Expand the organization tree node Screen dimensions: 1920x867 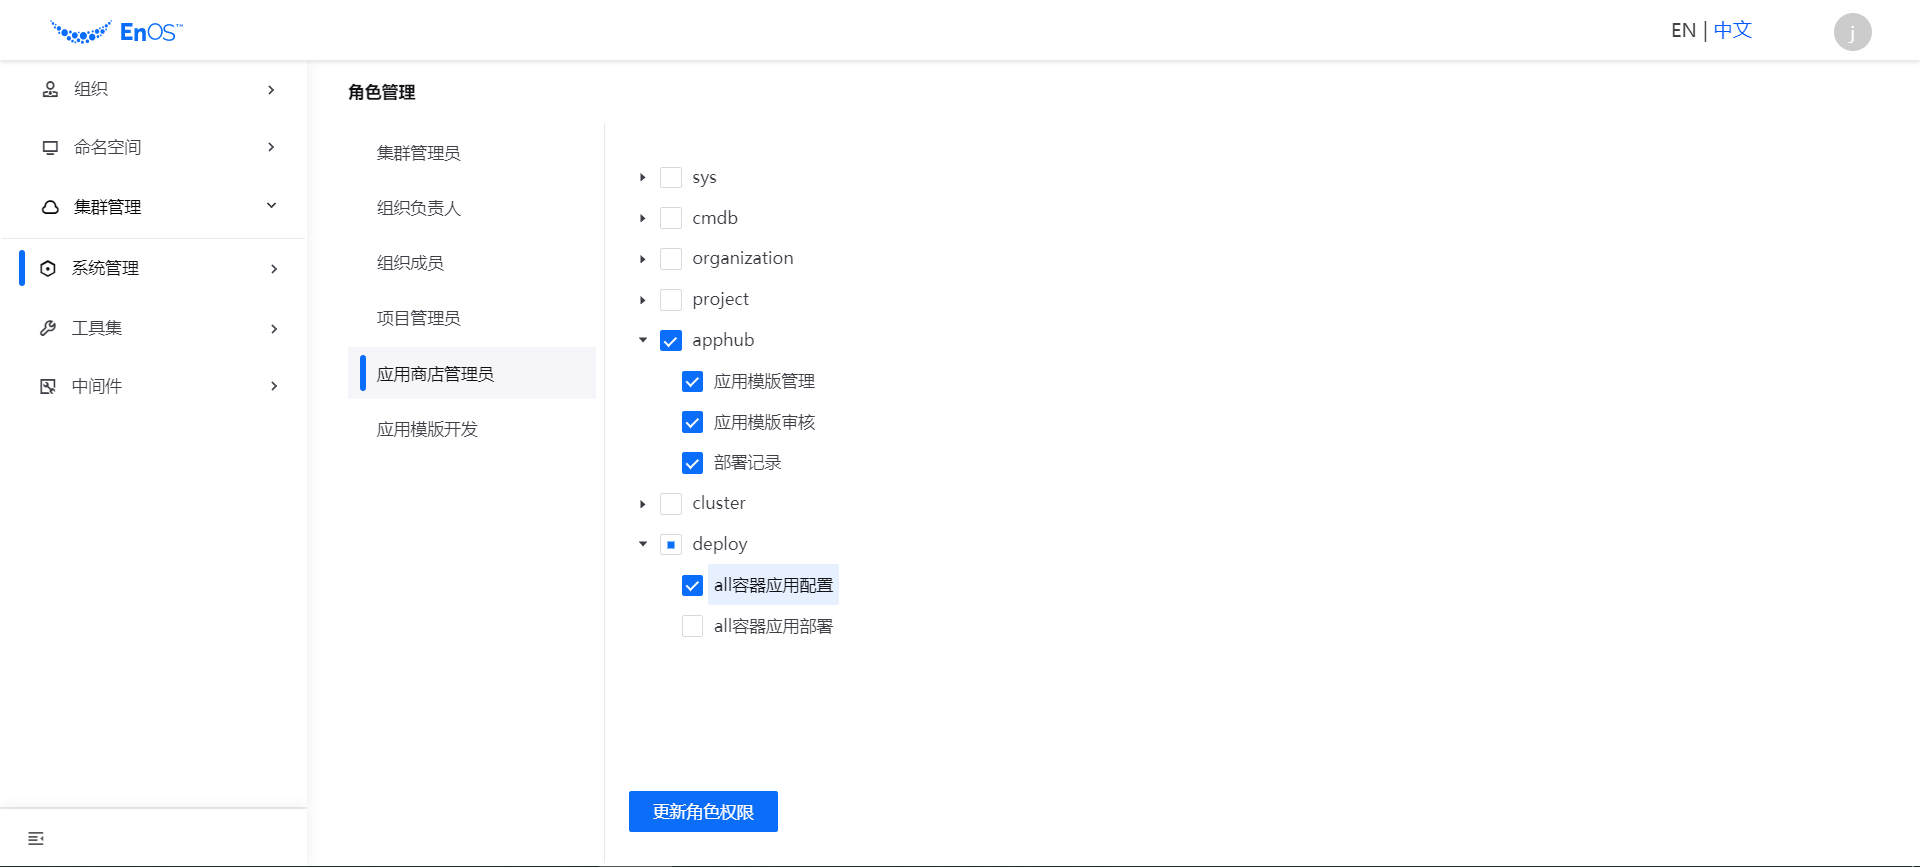click(x=643, y=259)
